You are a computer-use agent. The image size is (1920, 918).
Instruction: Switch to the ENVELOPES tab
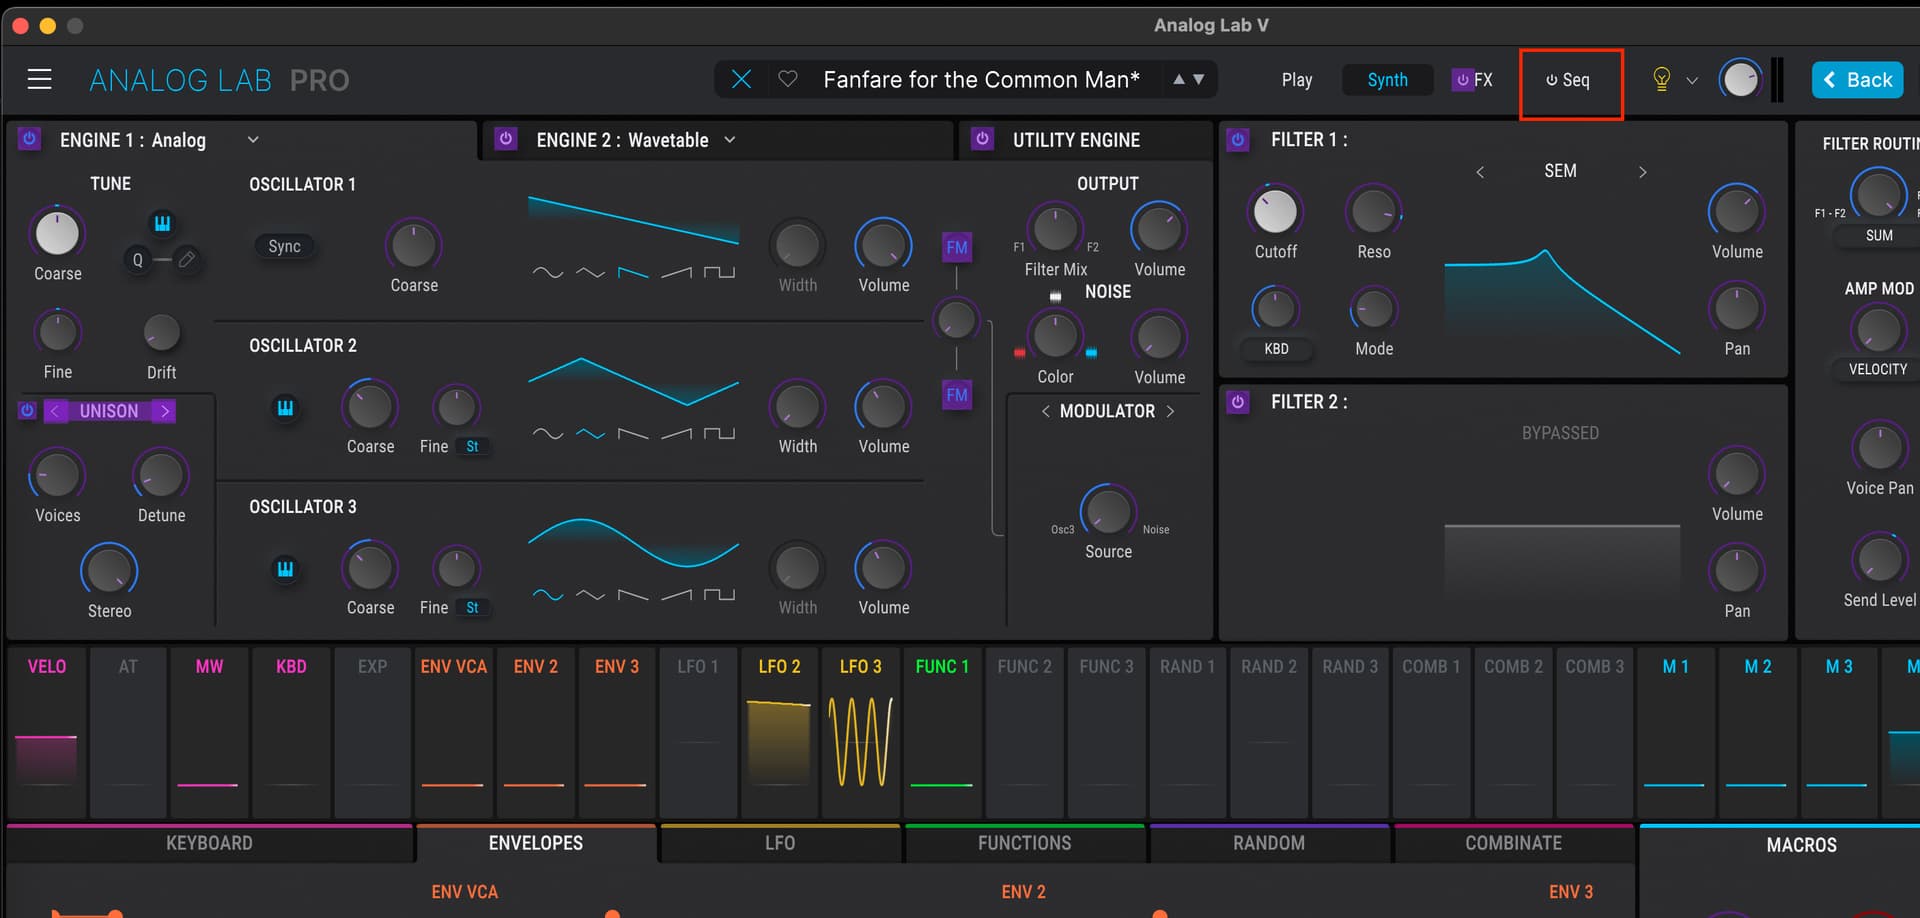click(536, 843)
